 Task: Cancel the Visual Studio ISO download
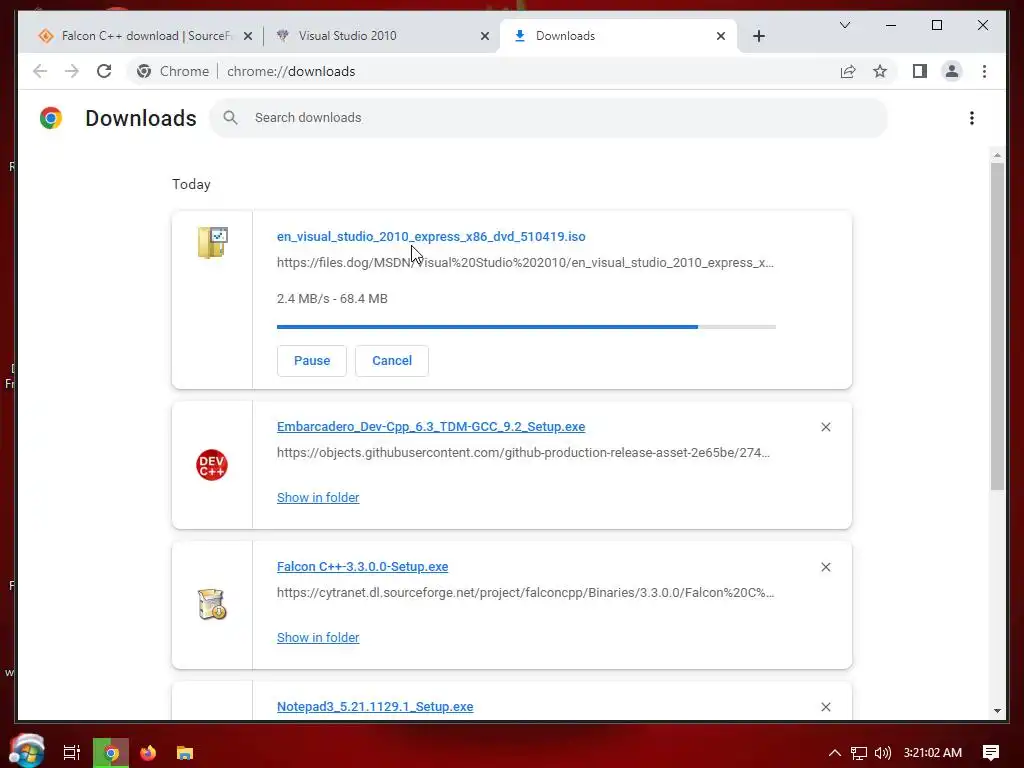tap(392, 360)
